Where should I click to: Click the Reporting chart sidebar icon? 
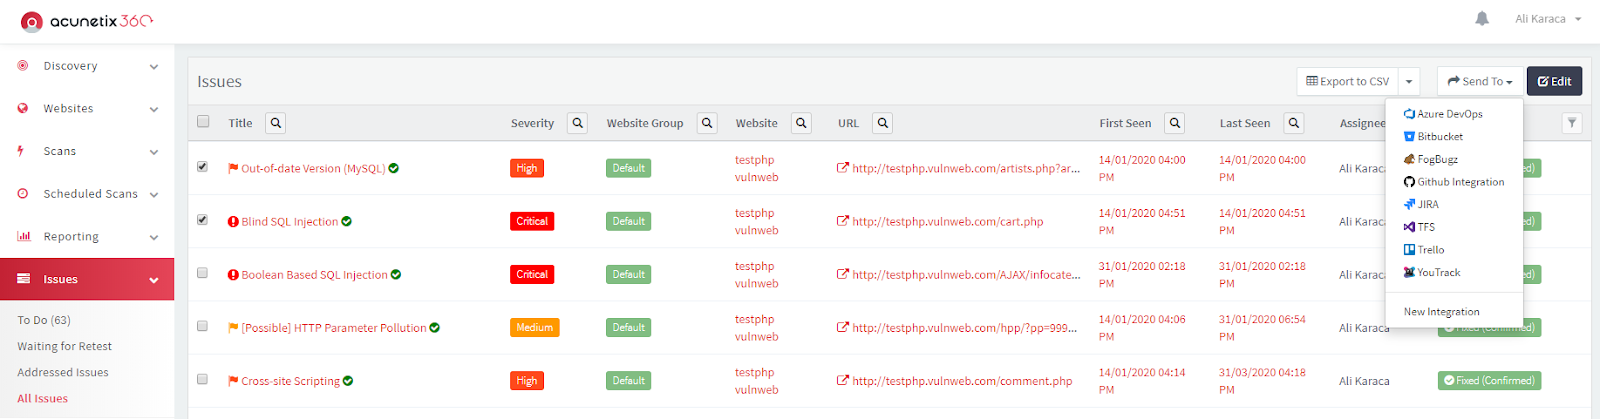23,237
